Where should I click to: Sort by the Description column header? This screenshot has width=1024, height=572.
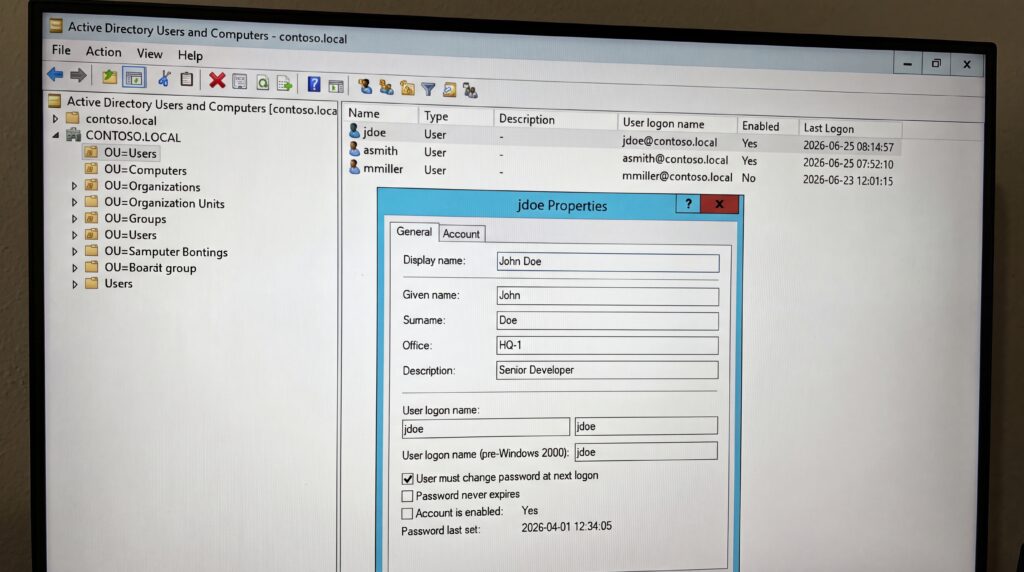click(x=555, y=119)
